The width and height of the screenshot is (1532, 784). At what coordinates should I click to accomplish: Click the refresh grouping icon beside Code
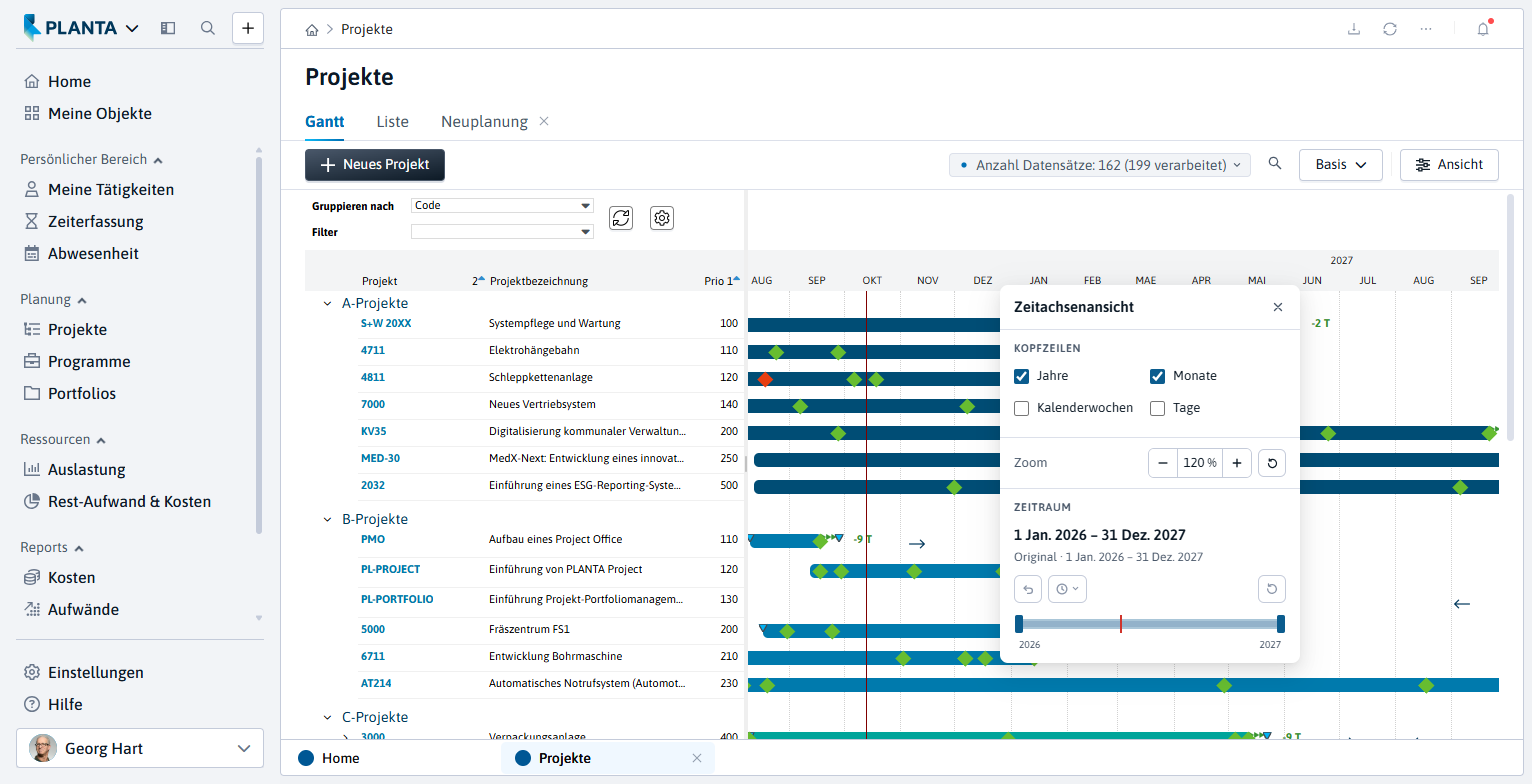coord(621,218)
